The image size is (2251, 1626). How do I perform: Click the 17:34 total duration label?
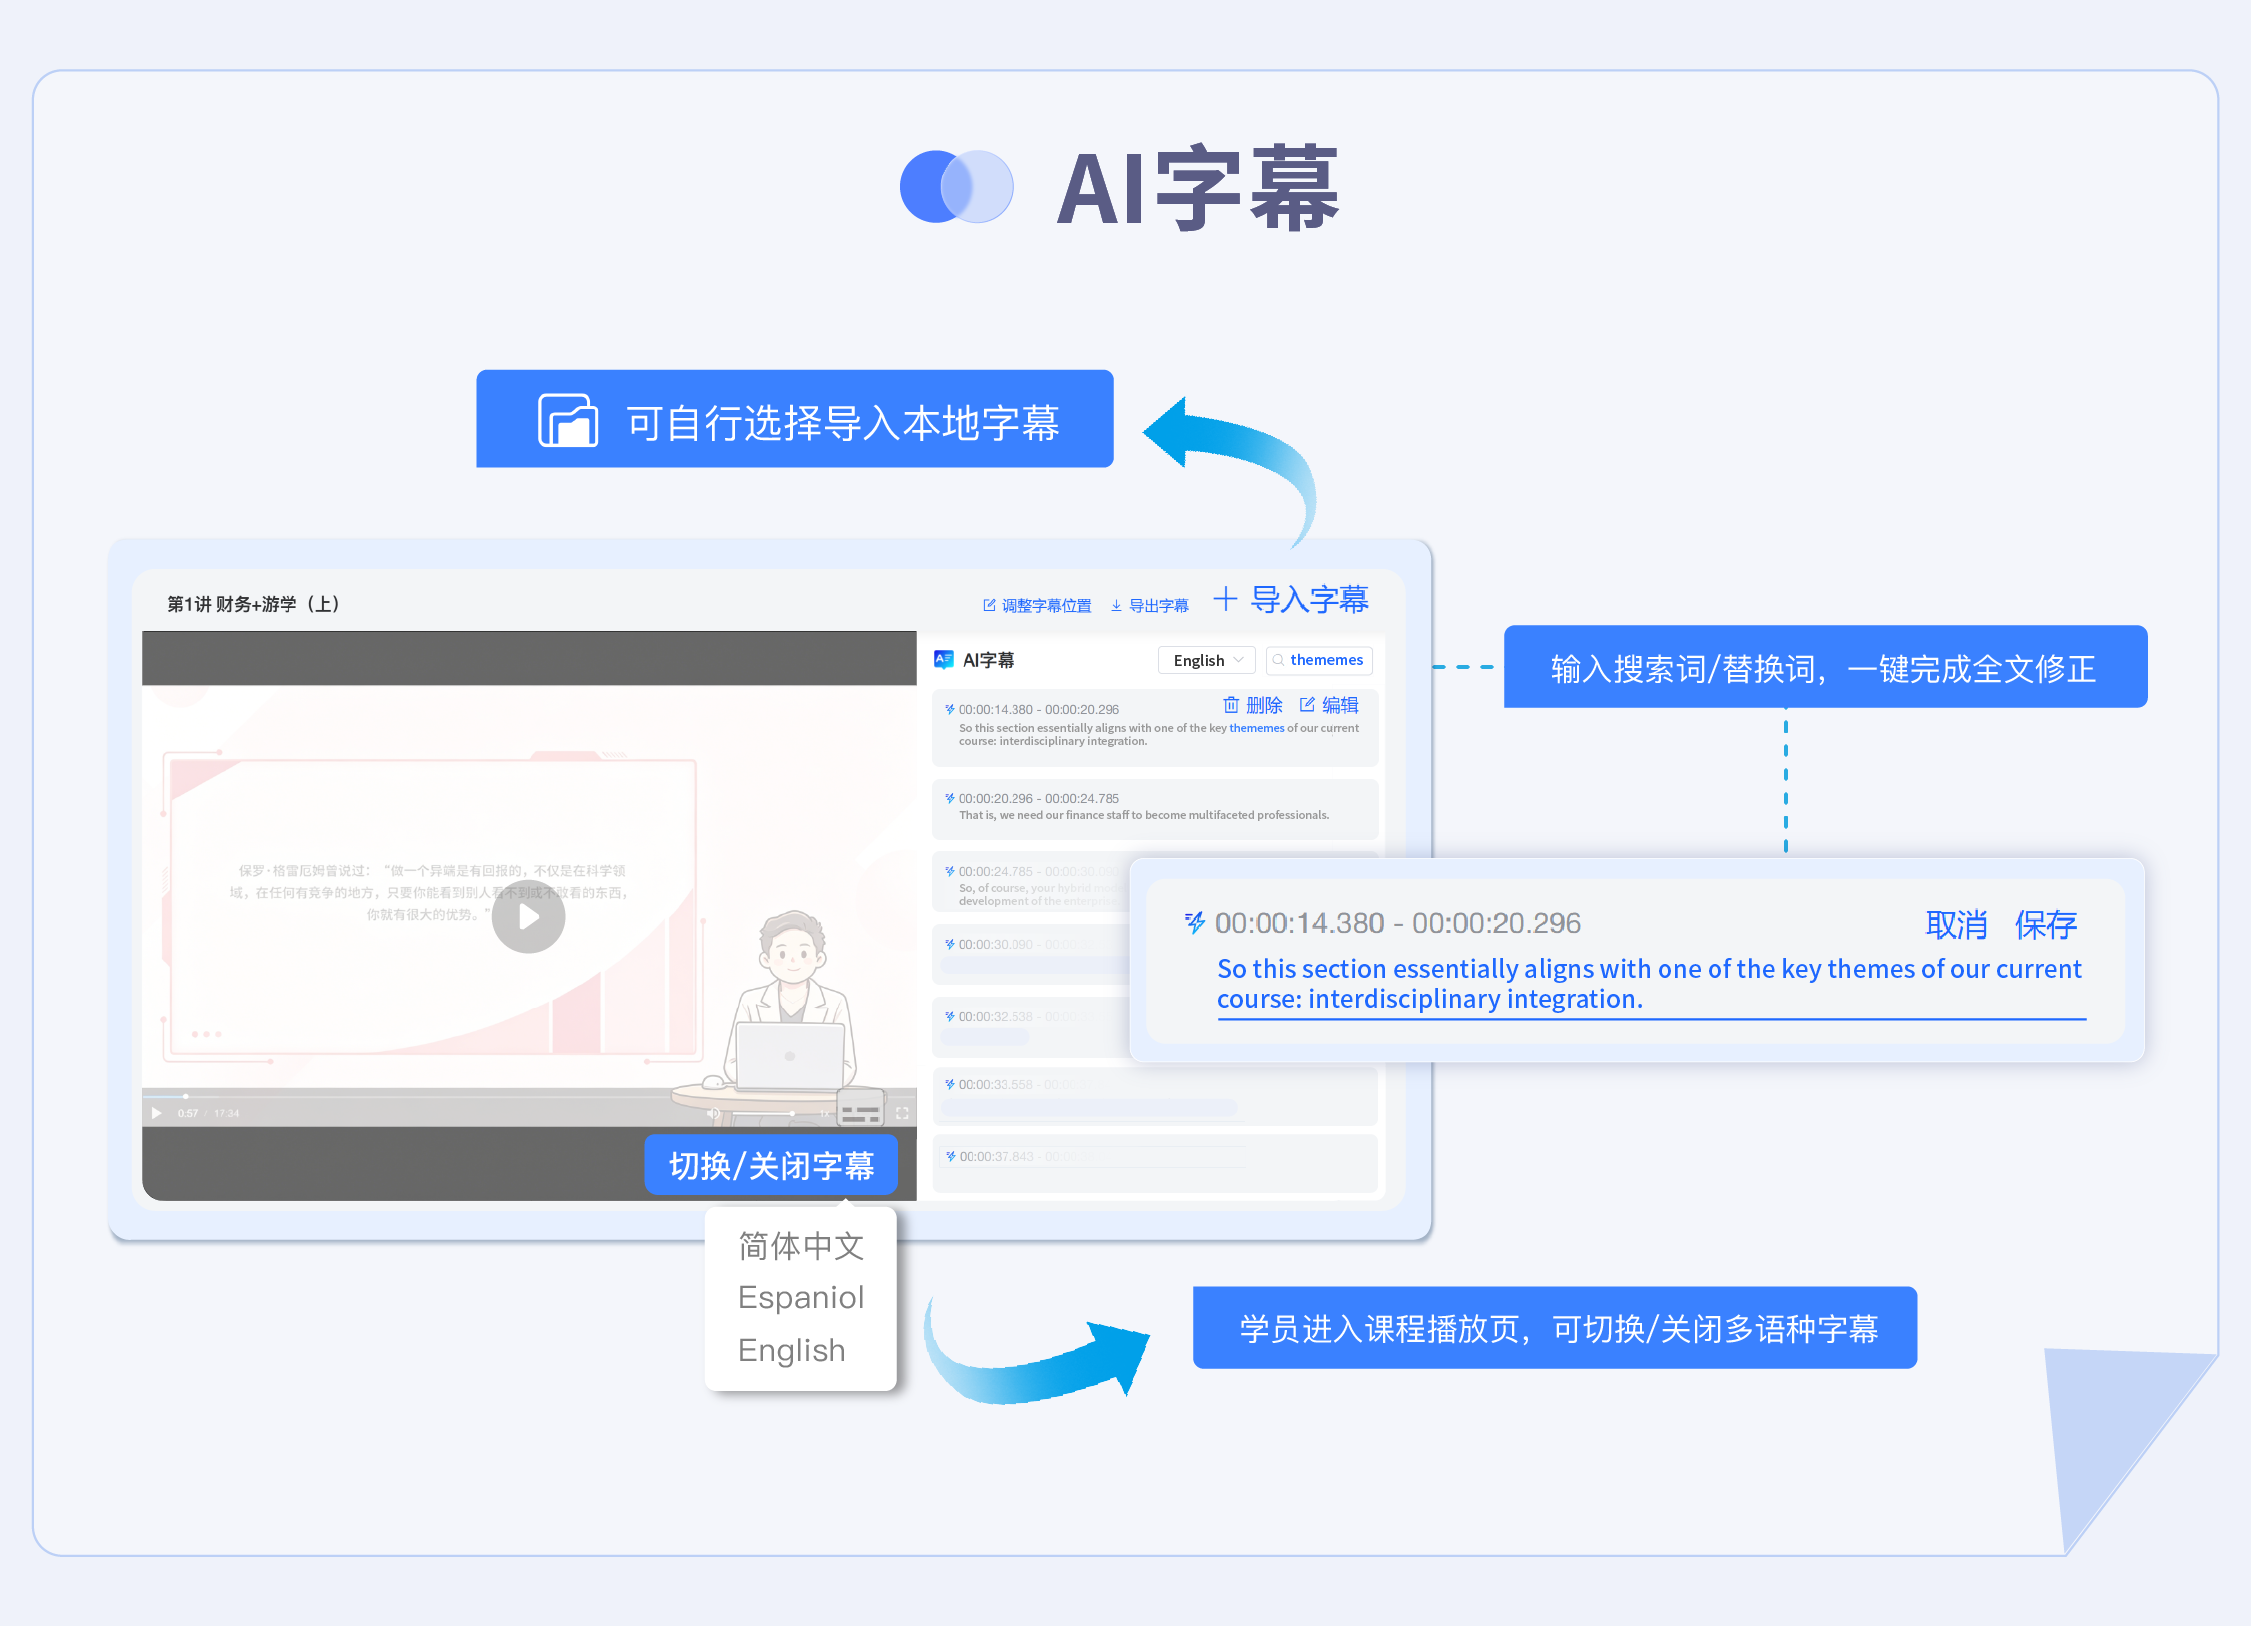pos(227,1113)
